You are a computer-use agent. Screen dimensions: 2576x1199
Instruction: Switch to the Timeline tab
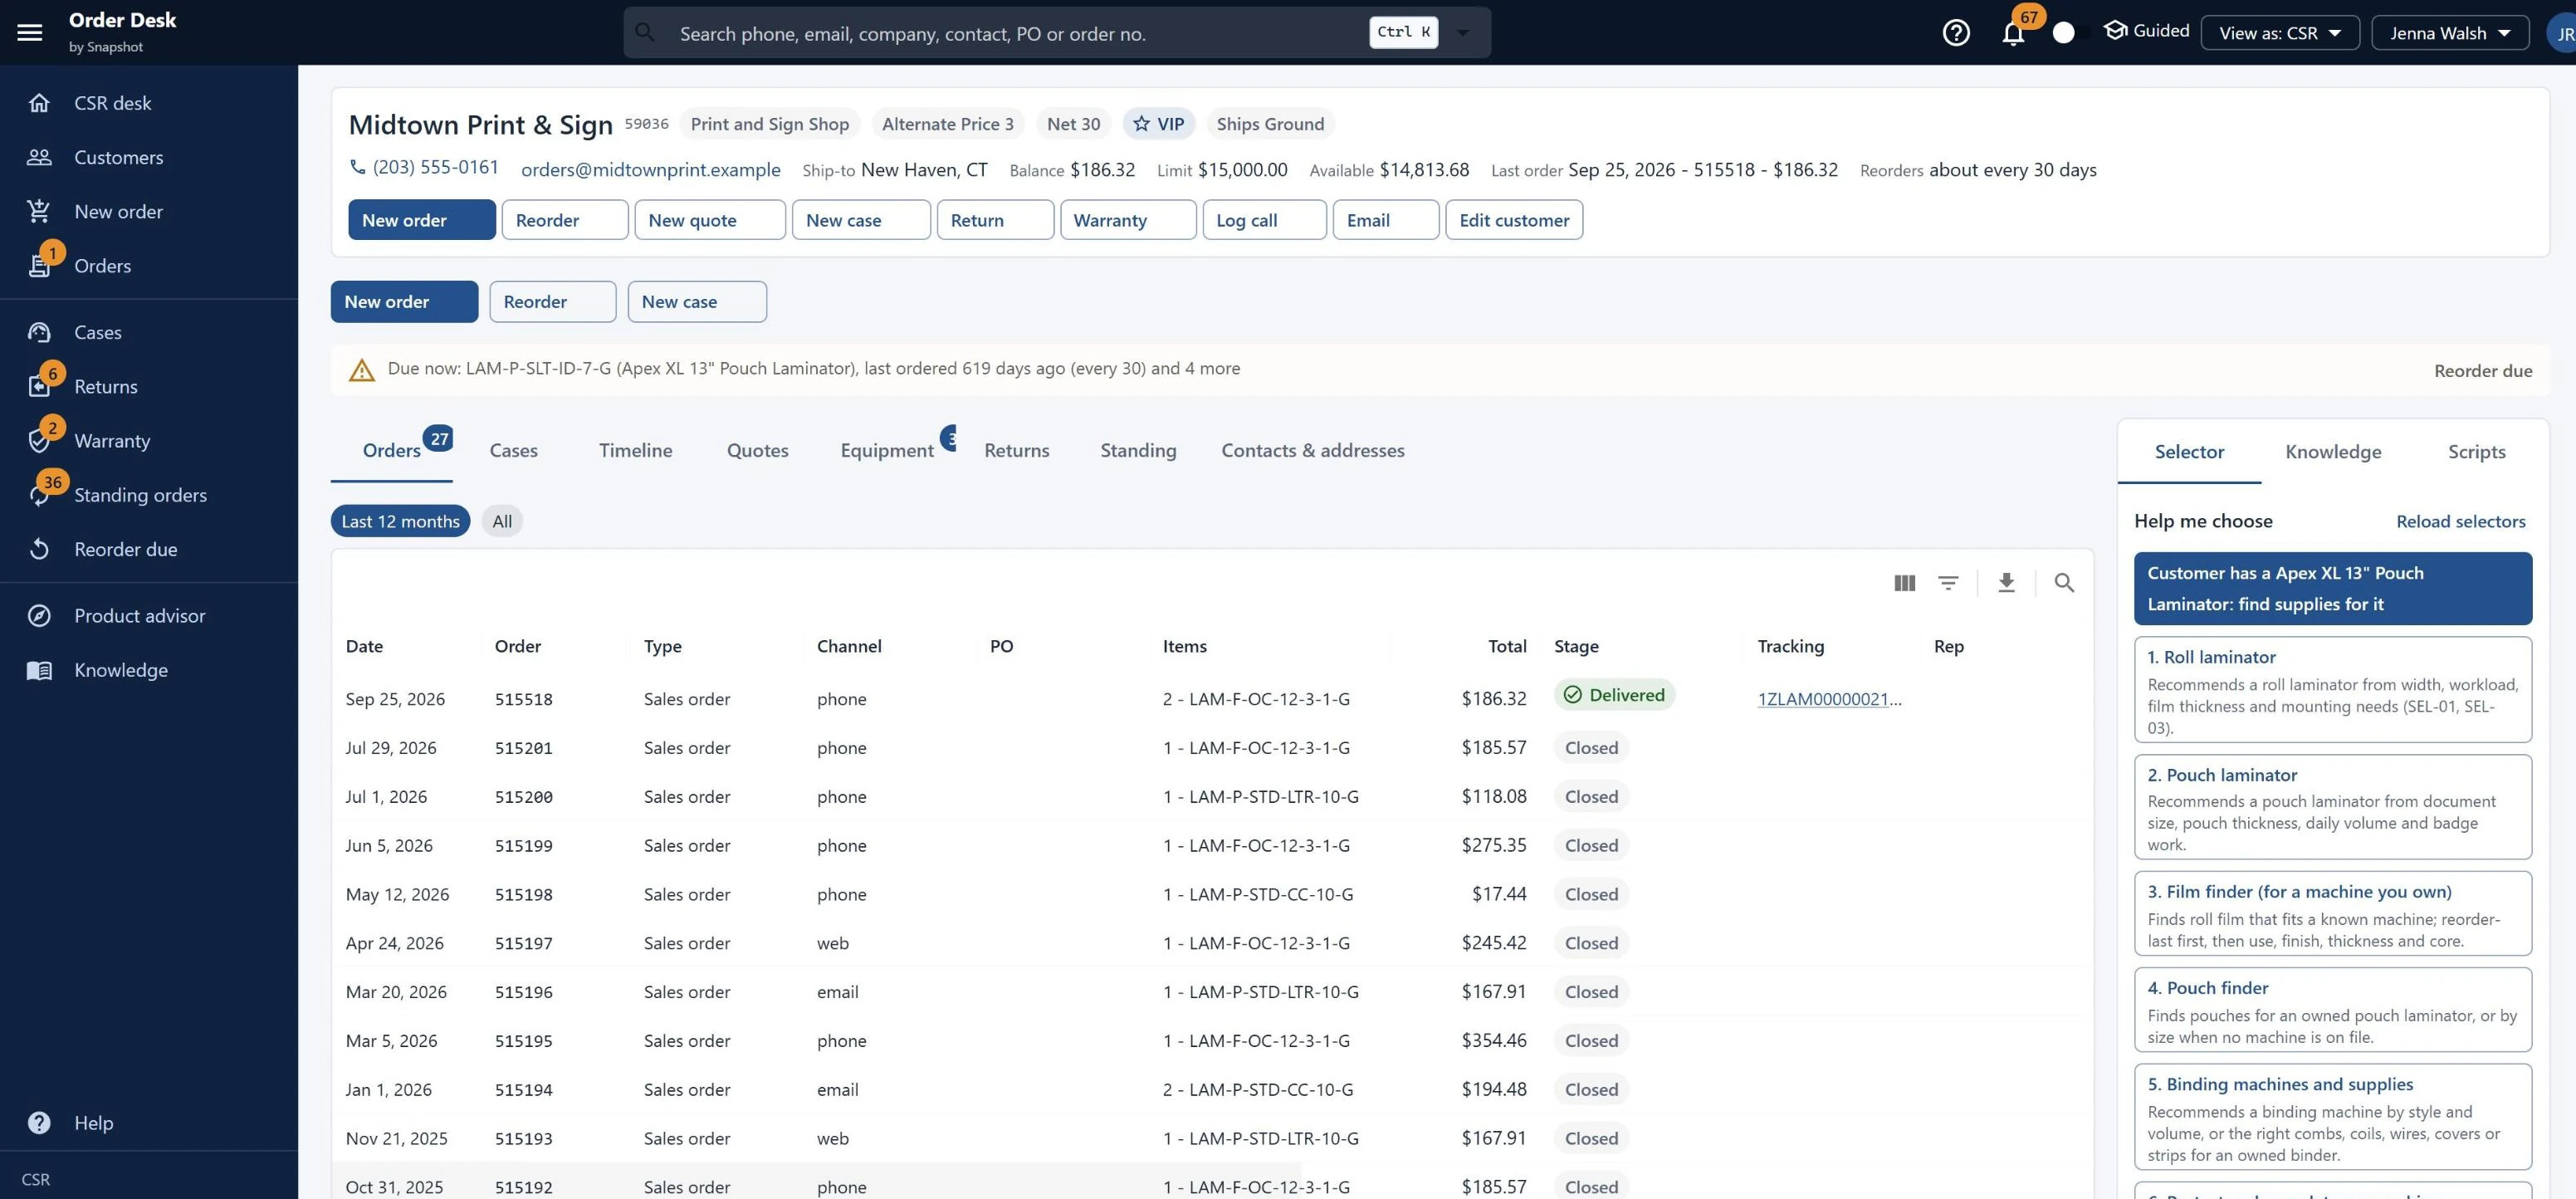[x=635, y=450]
